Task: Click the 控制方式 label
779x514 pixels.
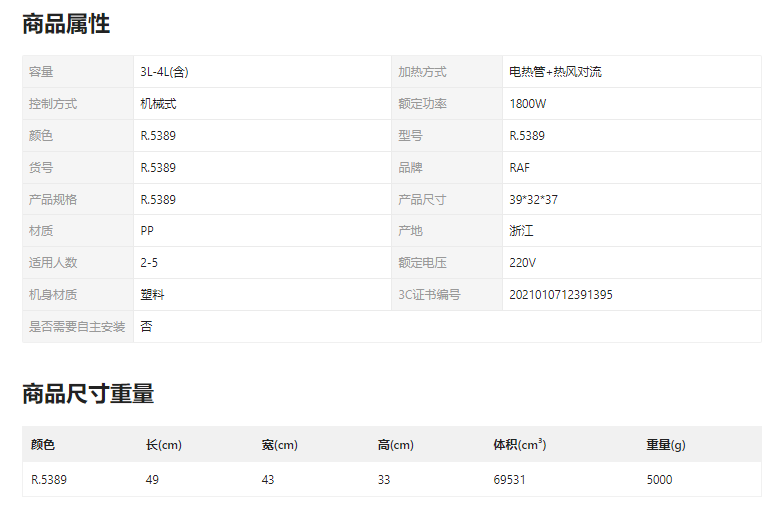Action: pyautogui.click(x=53, y=104)
